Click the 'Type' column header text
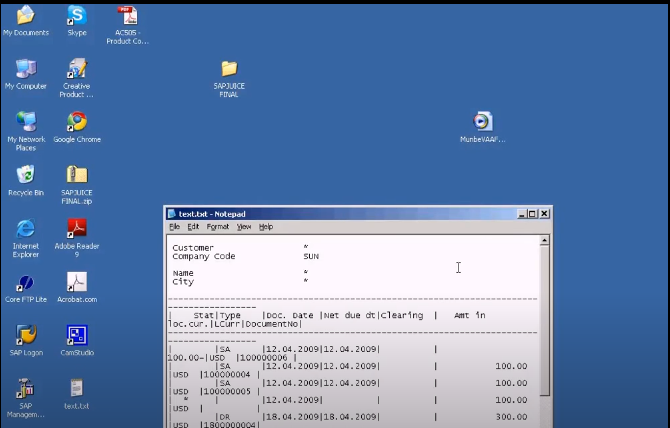670x428 pixels. pos(231,316)
